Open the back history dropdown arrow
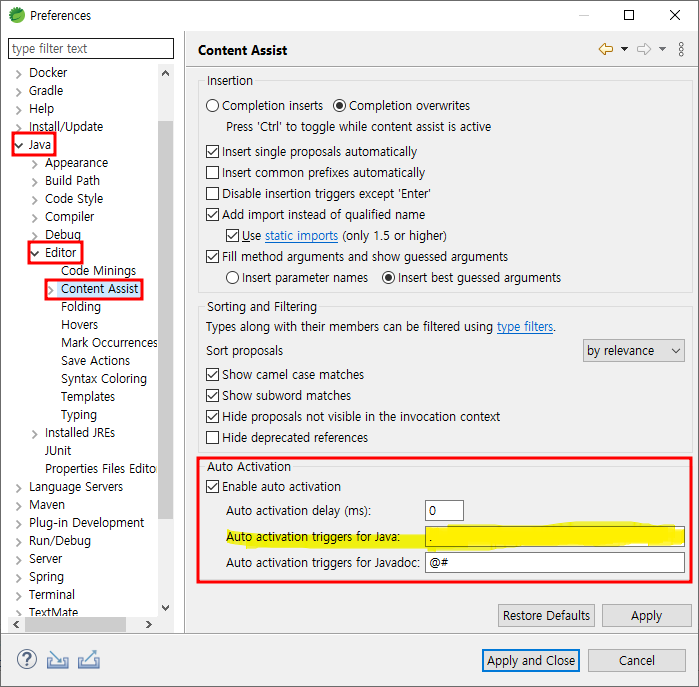Viewport: 699px width, 687px height. point(625,49)
